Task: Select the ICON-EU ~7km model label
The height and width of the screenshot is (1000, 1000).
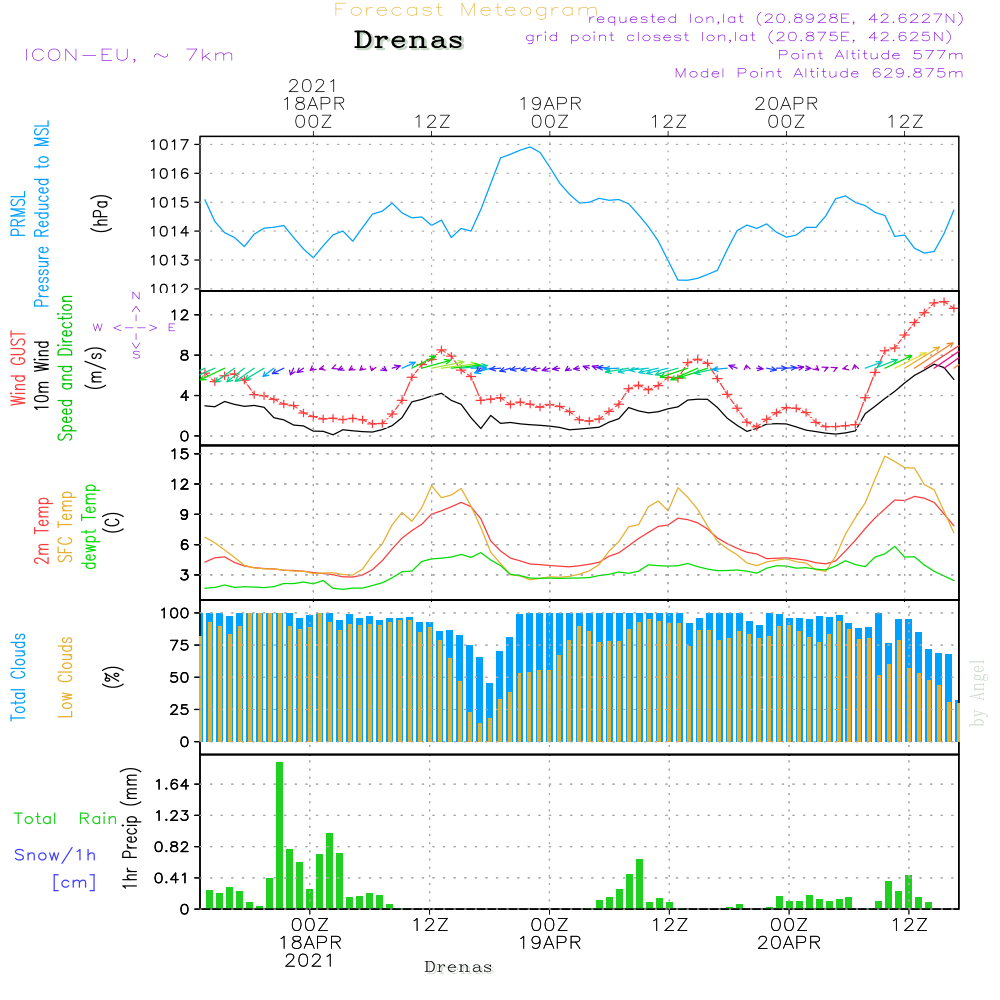Action: click(129, 55)
